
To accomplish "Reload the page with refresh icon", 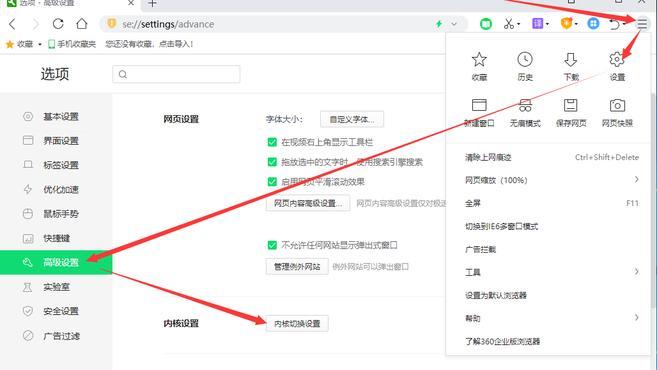I will coord(58,24).
